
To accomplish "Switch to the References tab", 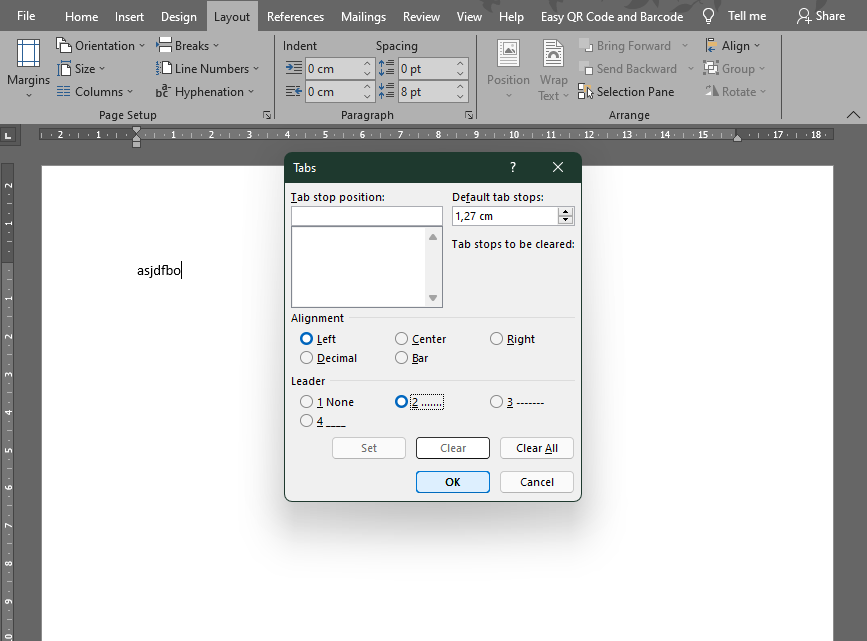I will point(295,17).
